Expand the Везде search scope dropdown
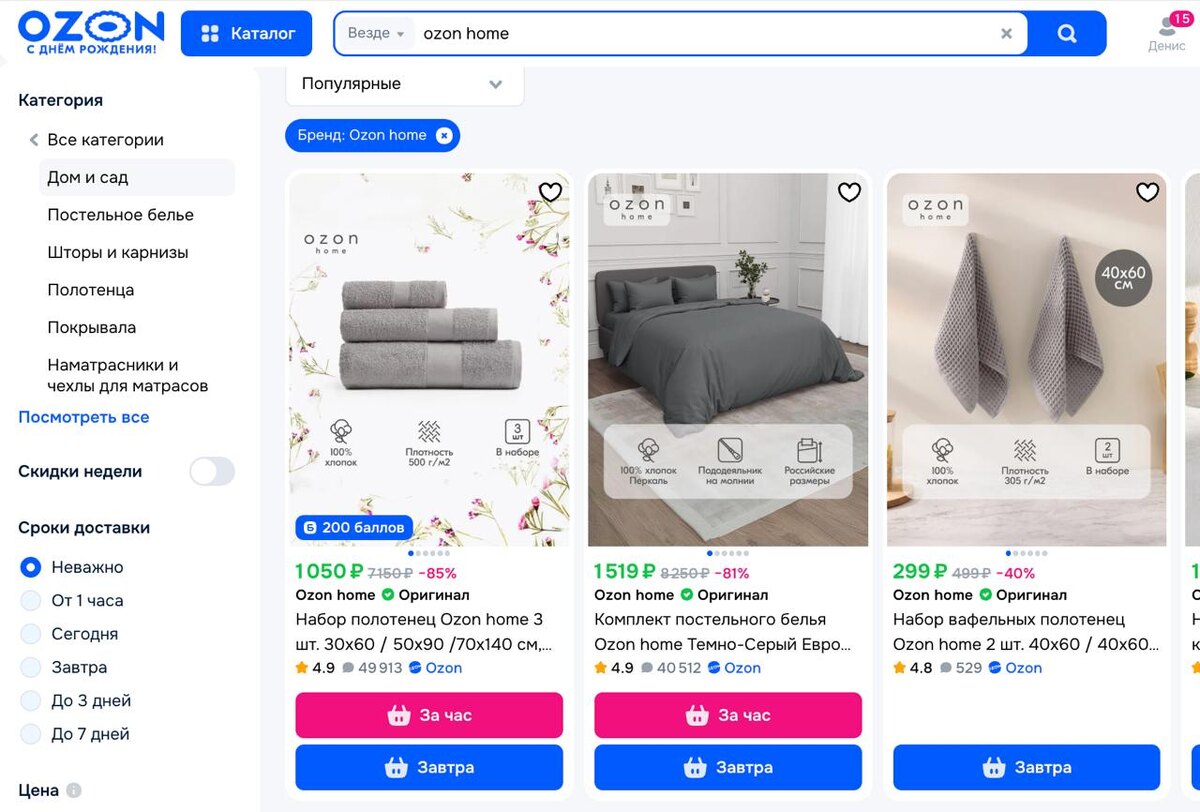The image size is (1200, 812). coord(376,33)
